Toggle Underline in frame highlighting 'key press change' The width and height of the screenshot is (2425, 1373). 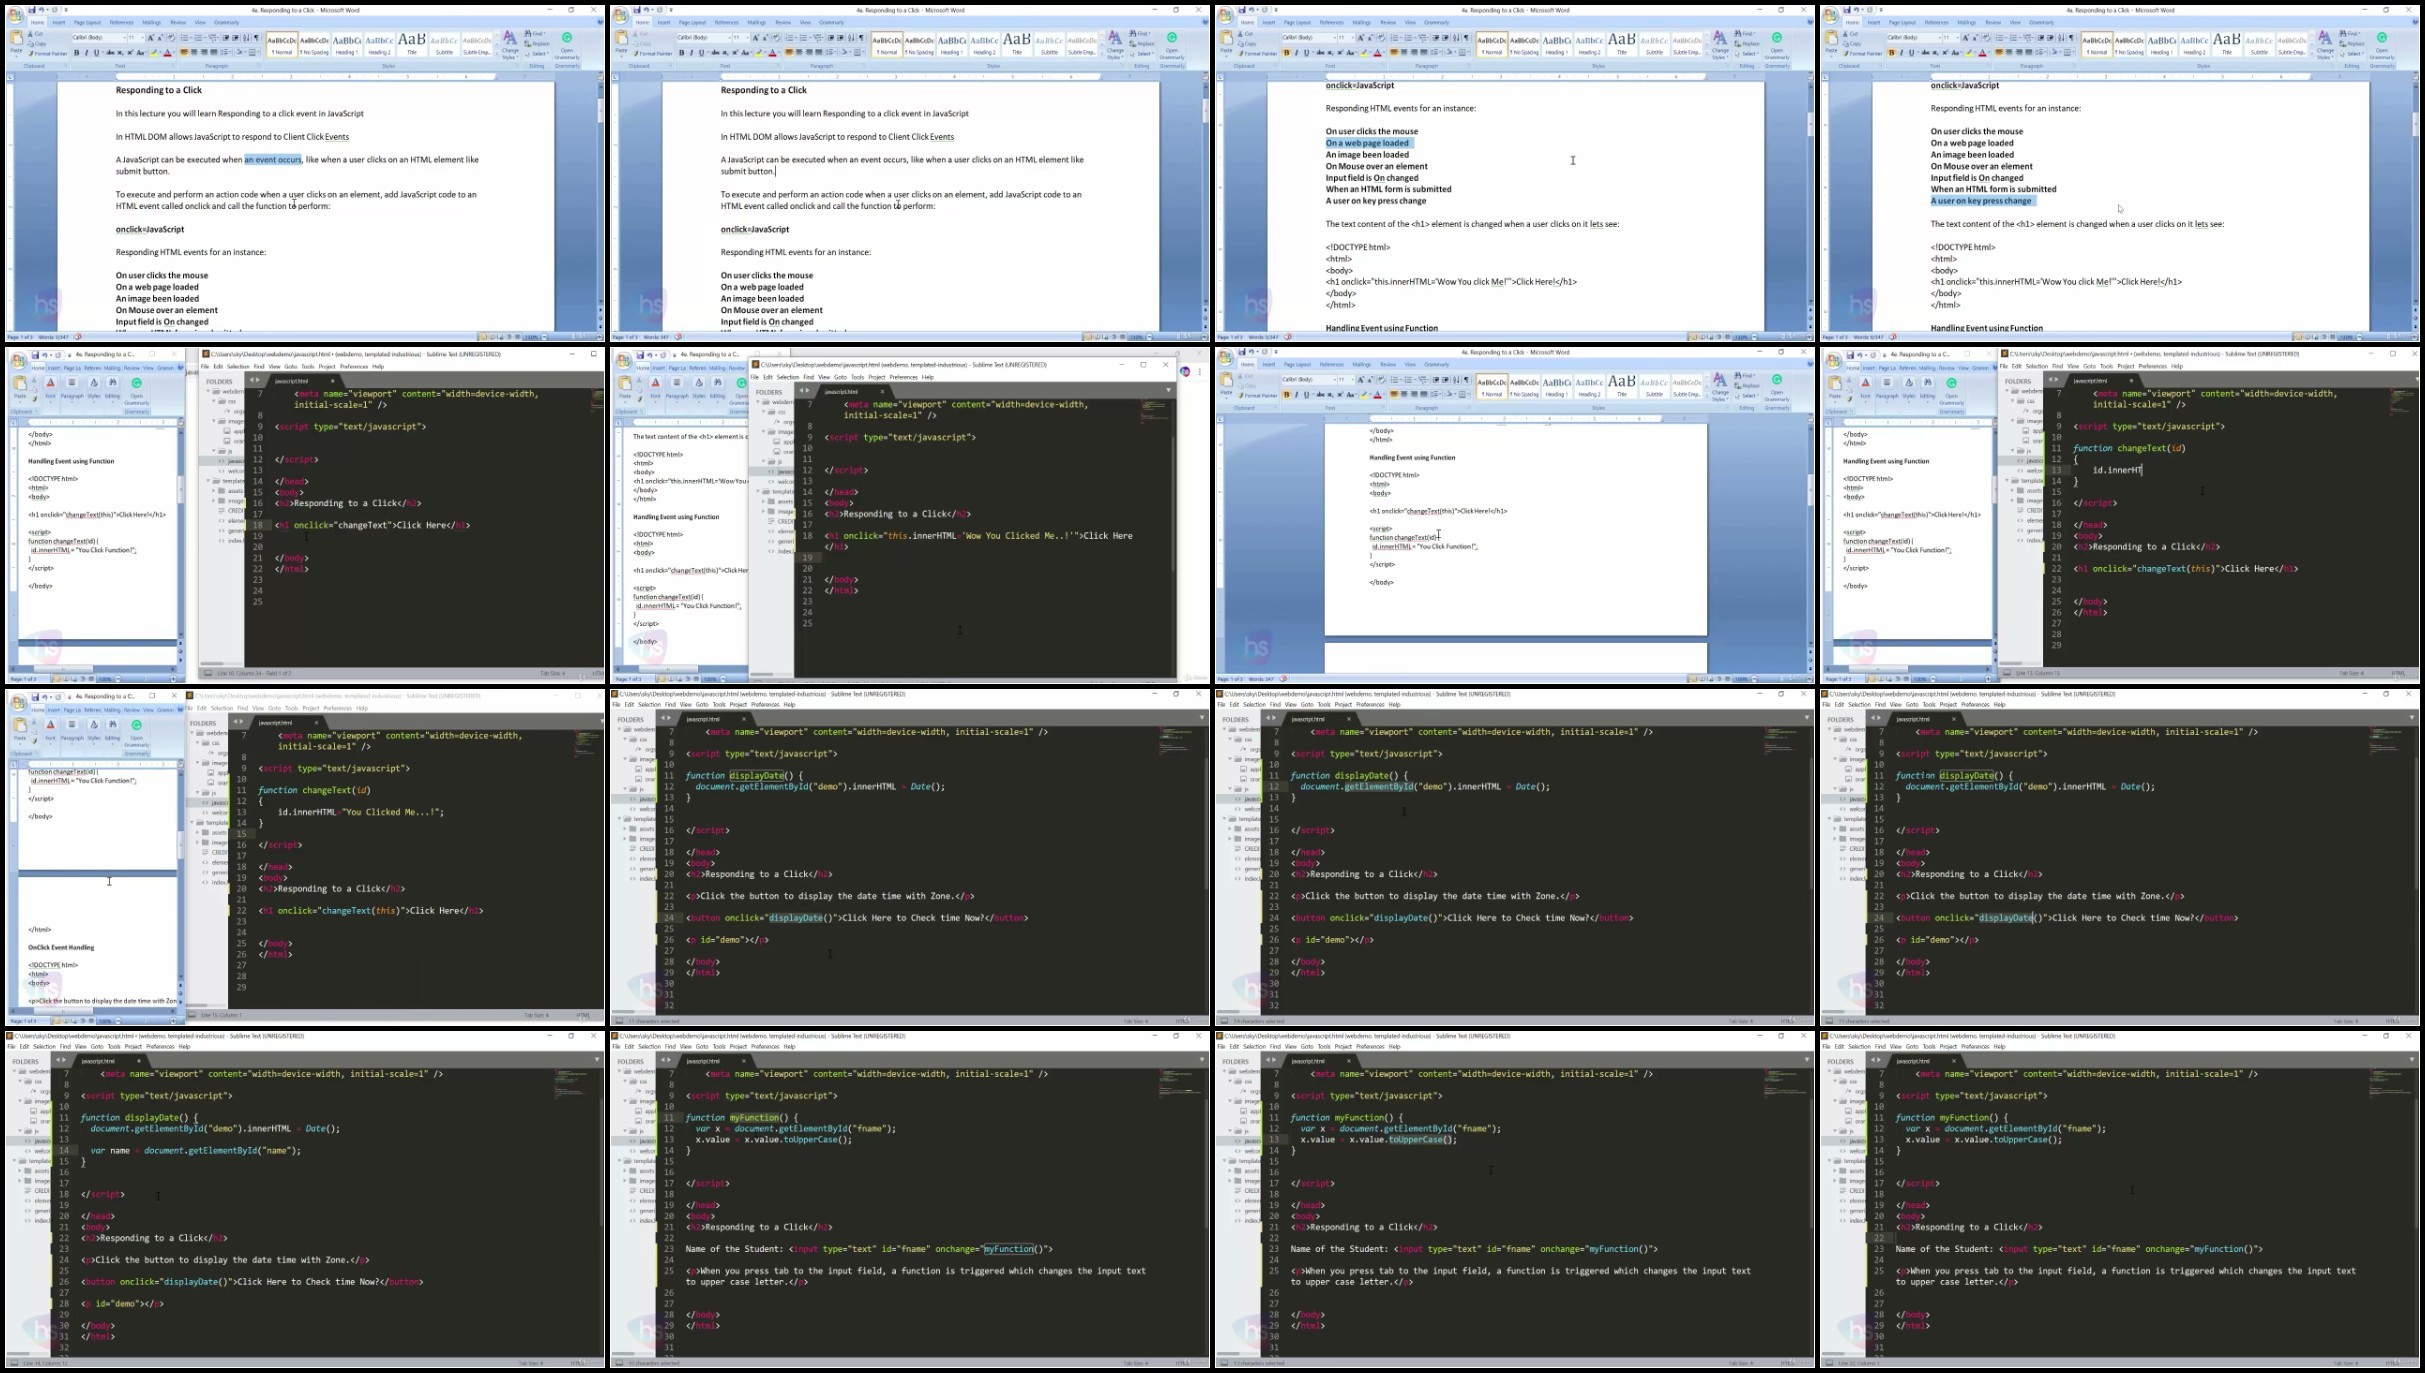[1911, 53]
